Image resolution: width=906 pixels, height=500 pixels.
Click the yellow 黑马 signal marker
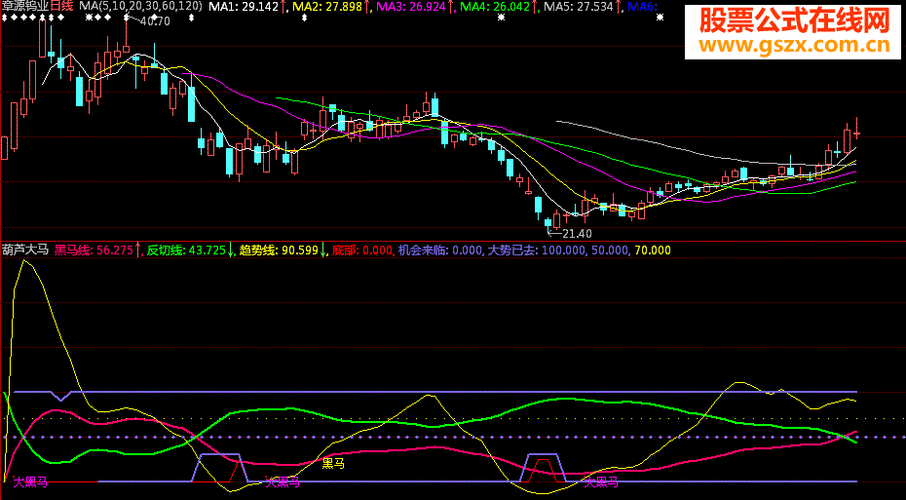pos(333,463)
